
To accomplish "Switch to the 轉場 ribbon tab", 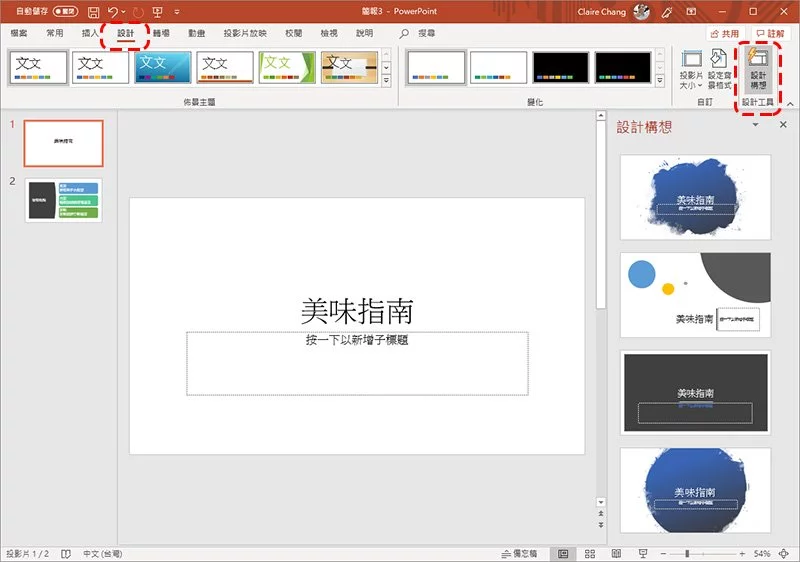I will [161, 33].
